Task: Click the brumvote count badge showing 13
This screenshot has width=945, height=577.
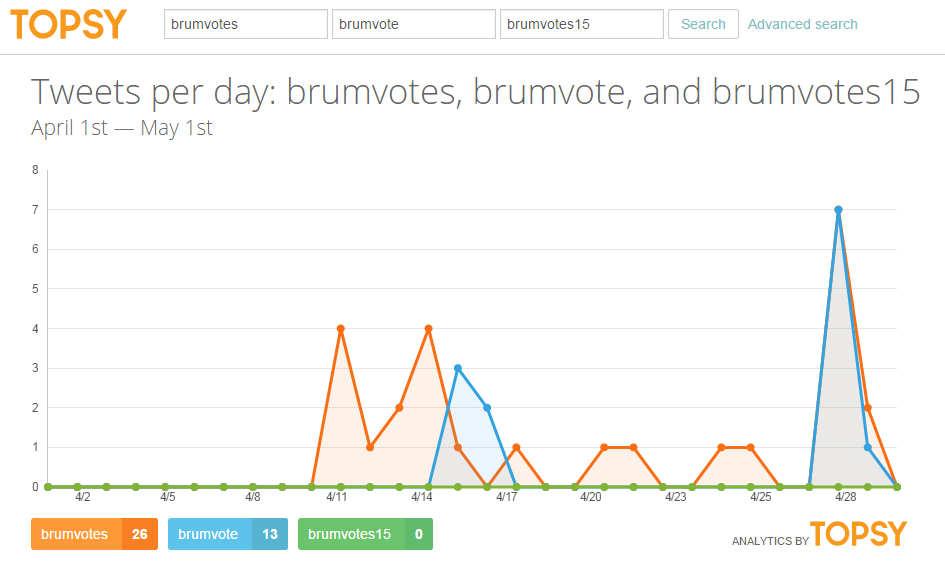Action: tap(270, 534)
